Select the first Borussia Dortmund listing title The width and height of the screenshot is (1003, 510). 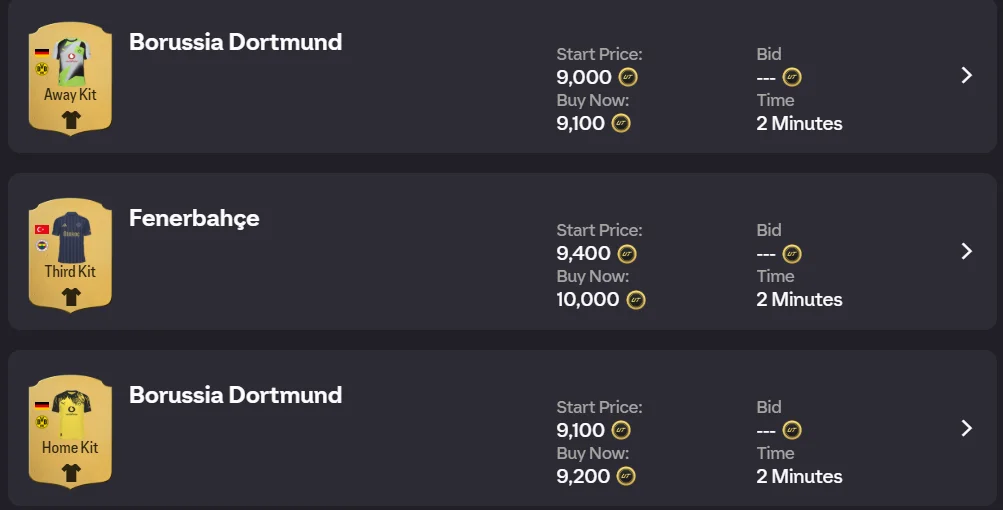click(x=235, y=42)
